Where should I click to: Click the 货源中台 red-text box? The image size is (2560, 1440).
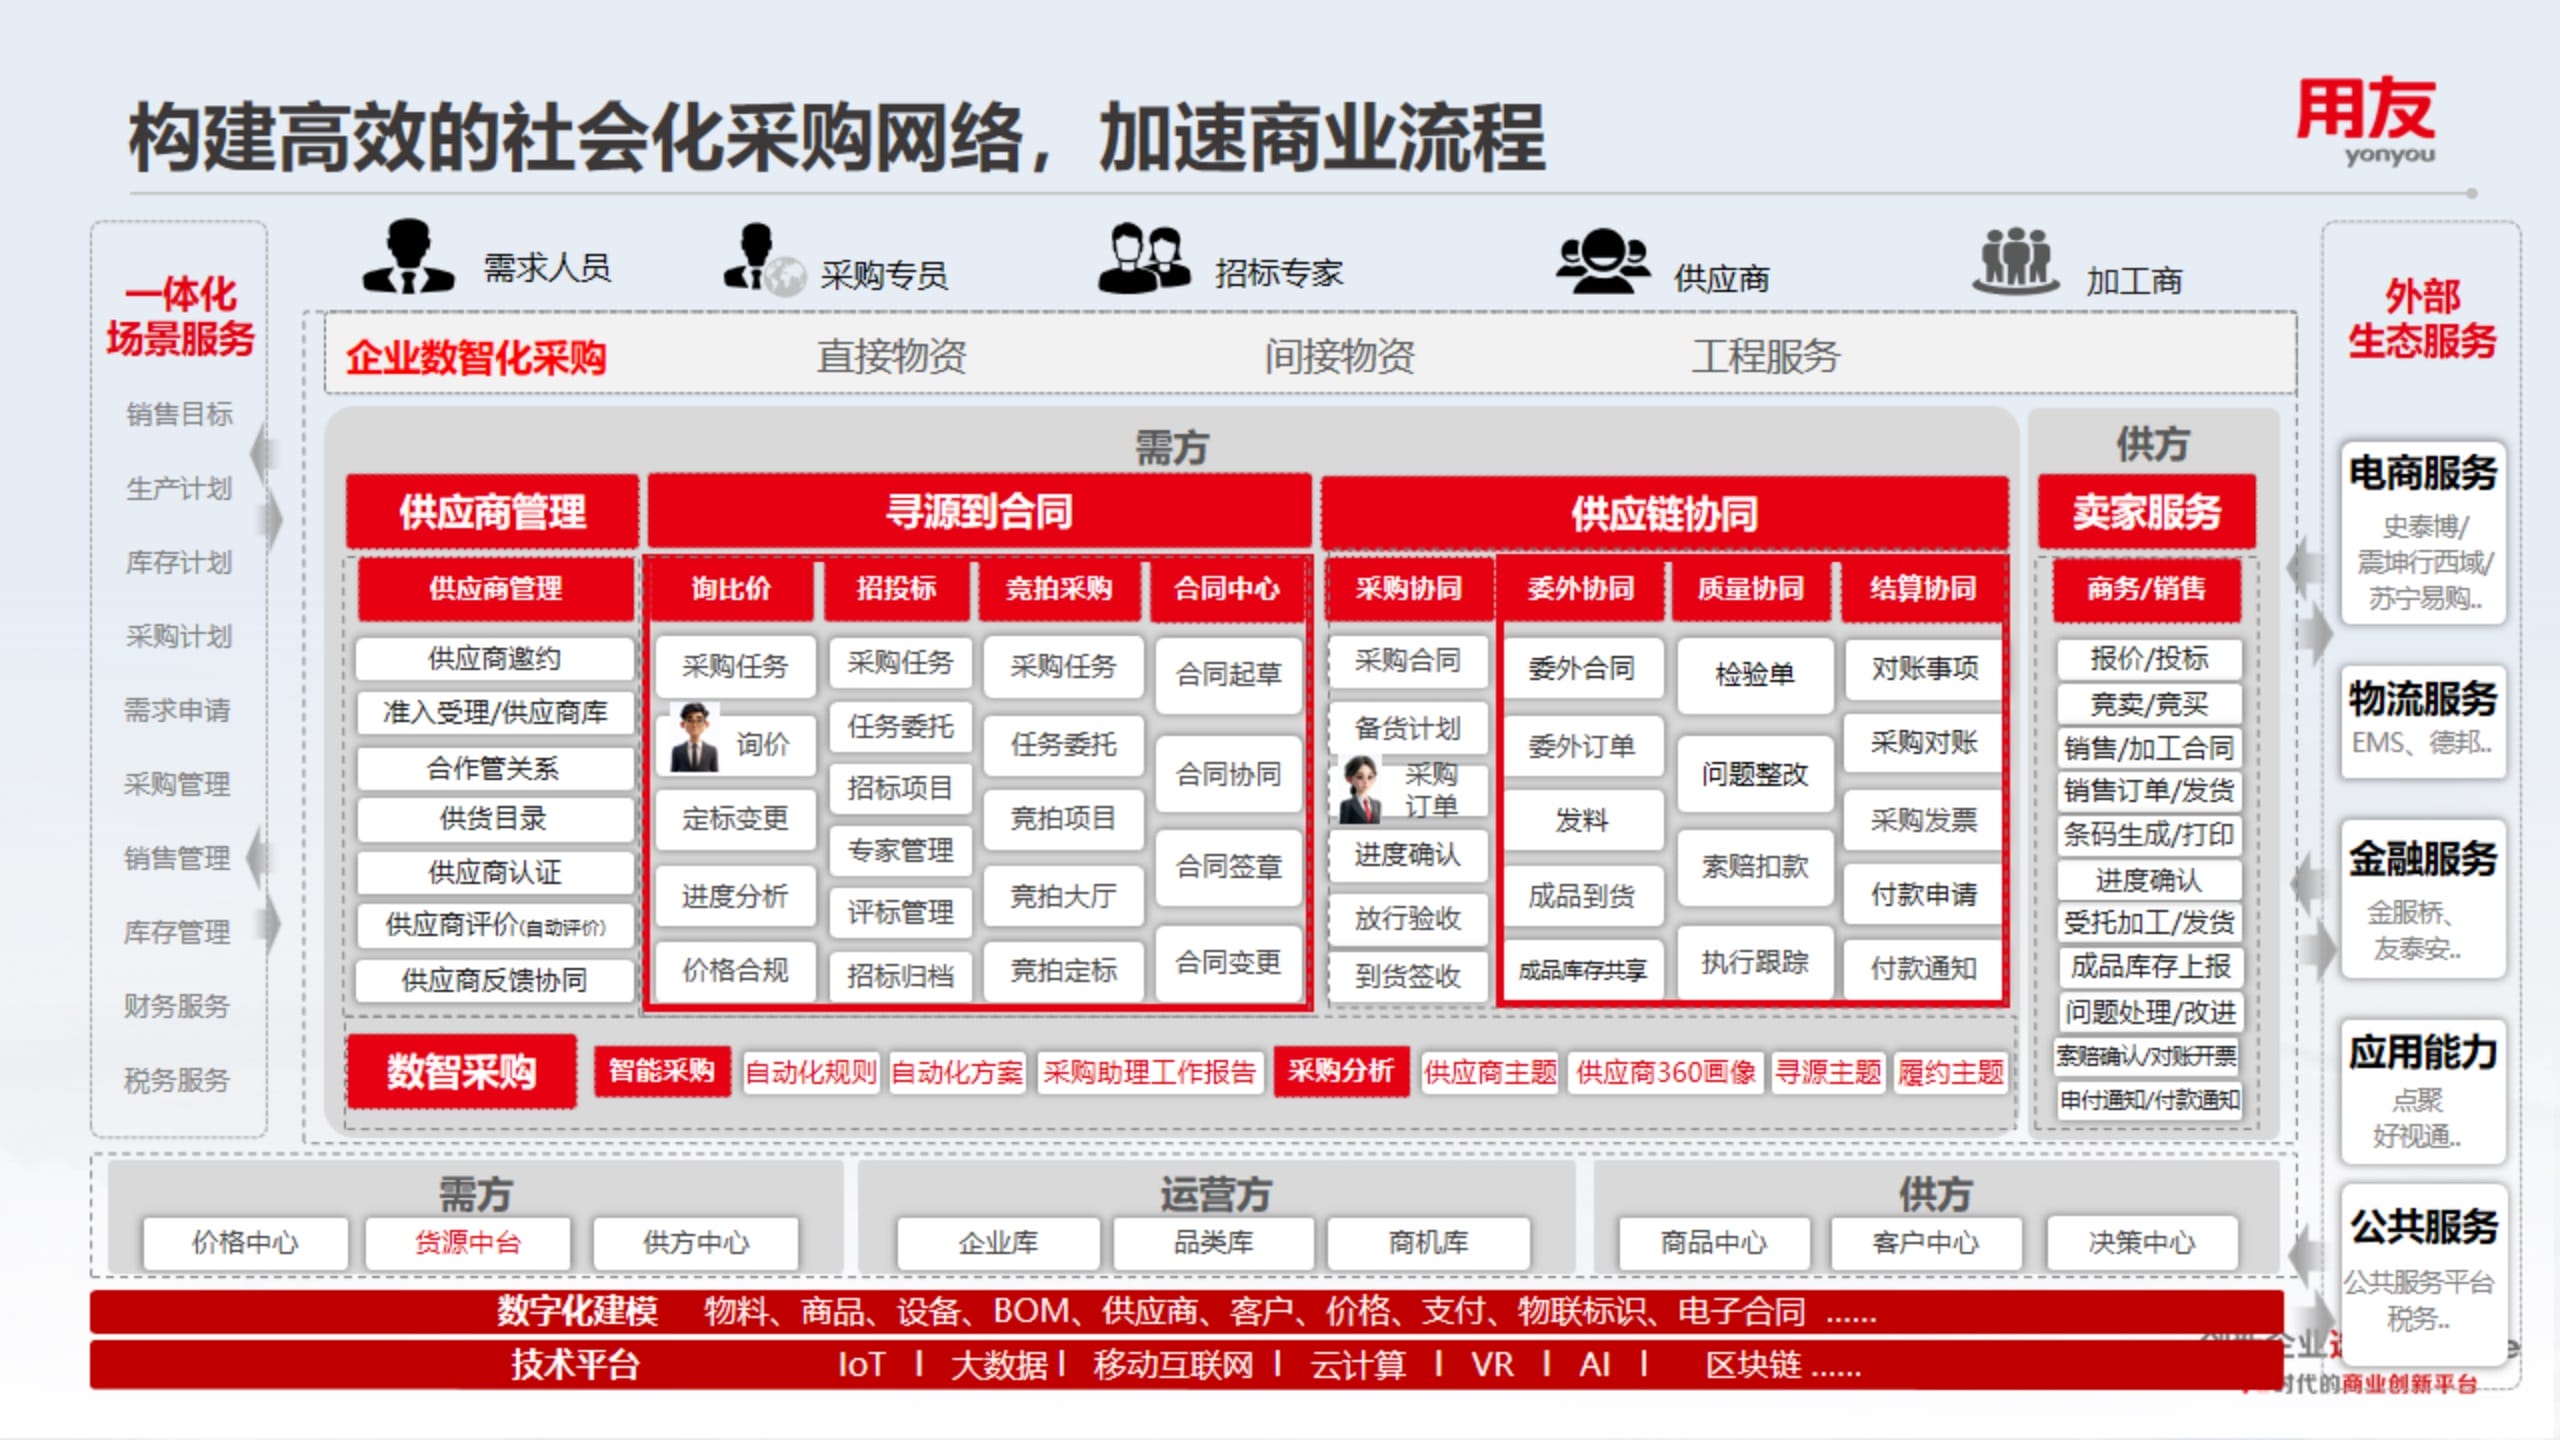[468, 1243]
